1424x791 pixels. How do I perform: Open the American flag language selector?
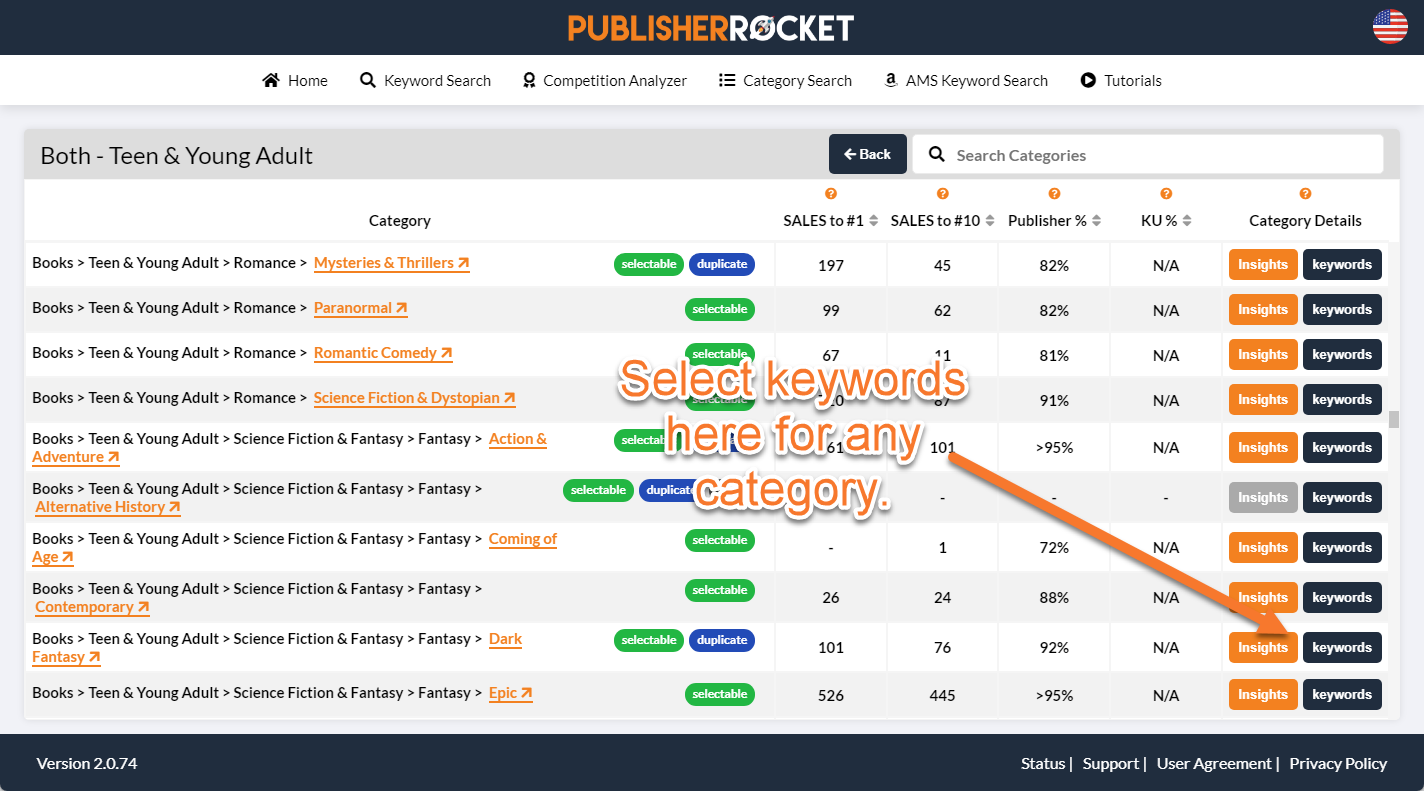point(1390,28)
